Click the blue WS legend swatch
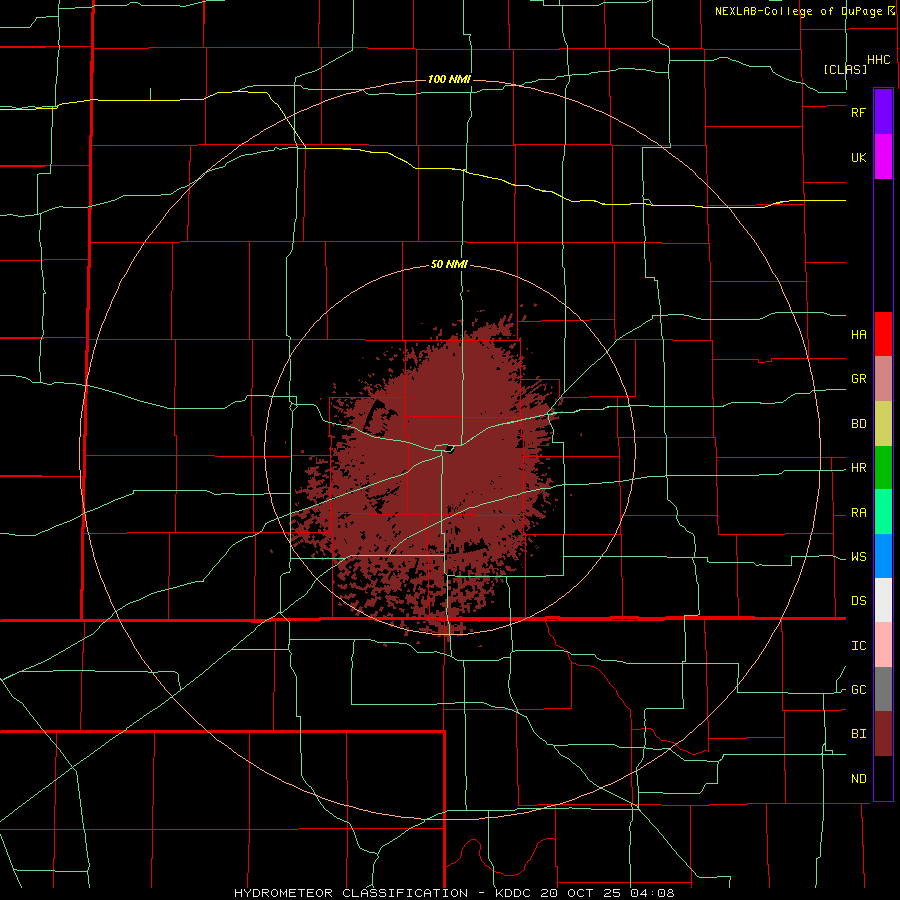900x900 pixels. [883, 556]
